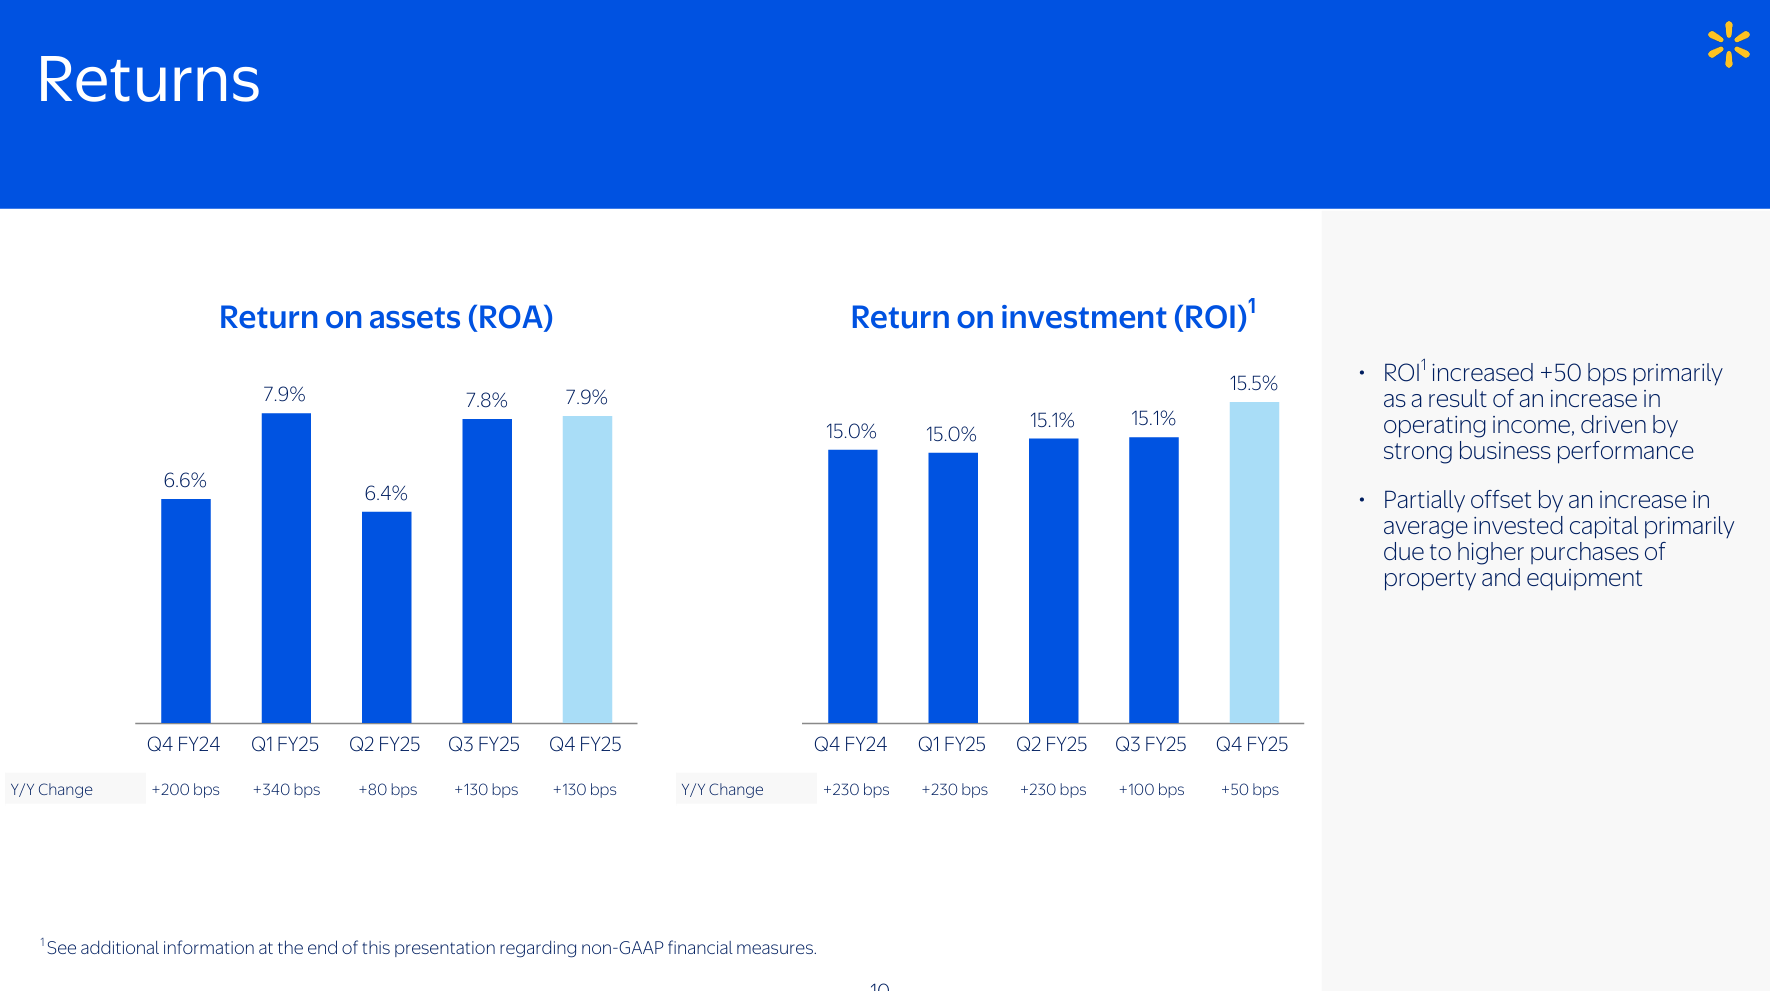Screen dimensions: 1770x991
Task: Click the +50 bps Y/Y change value
Action: click(1249, 789)
